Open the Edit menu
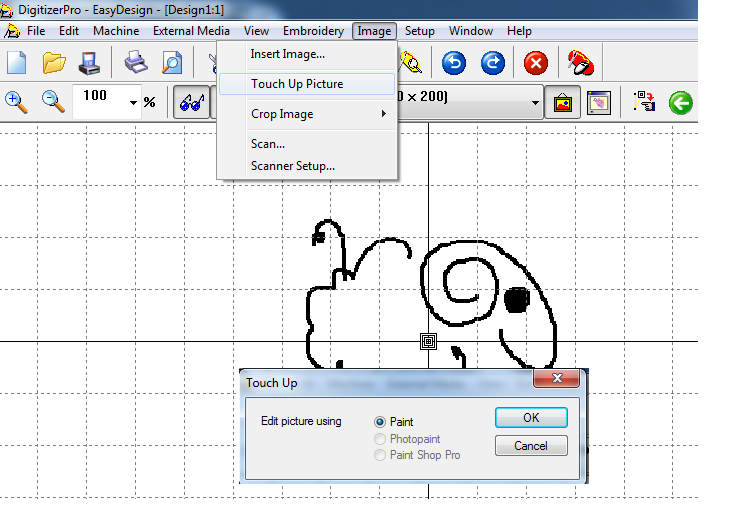Viewport: 730px width, 512px height. (x=69, y=31)
